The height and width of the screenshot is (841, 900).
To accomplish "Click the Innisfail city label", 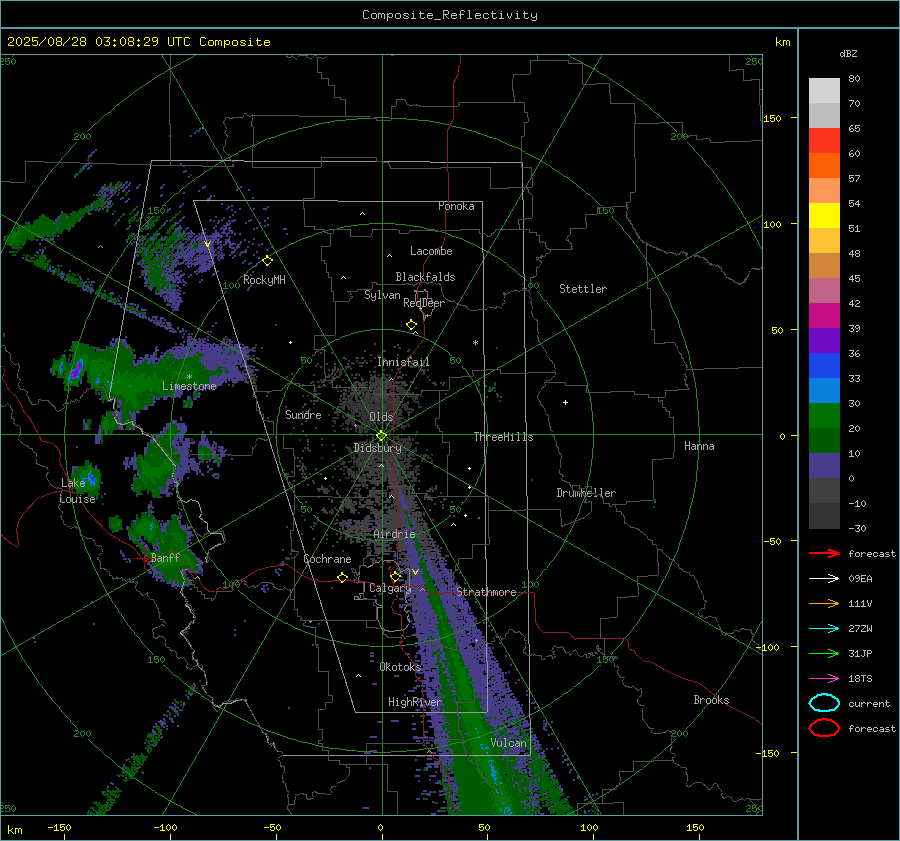I will tap(403, 362).
